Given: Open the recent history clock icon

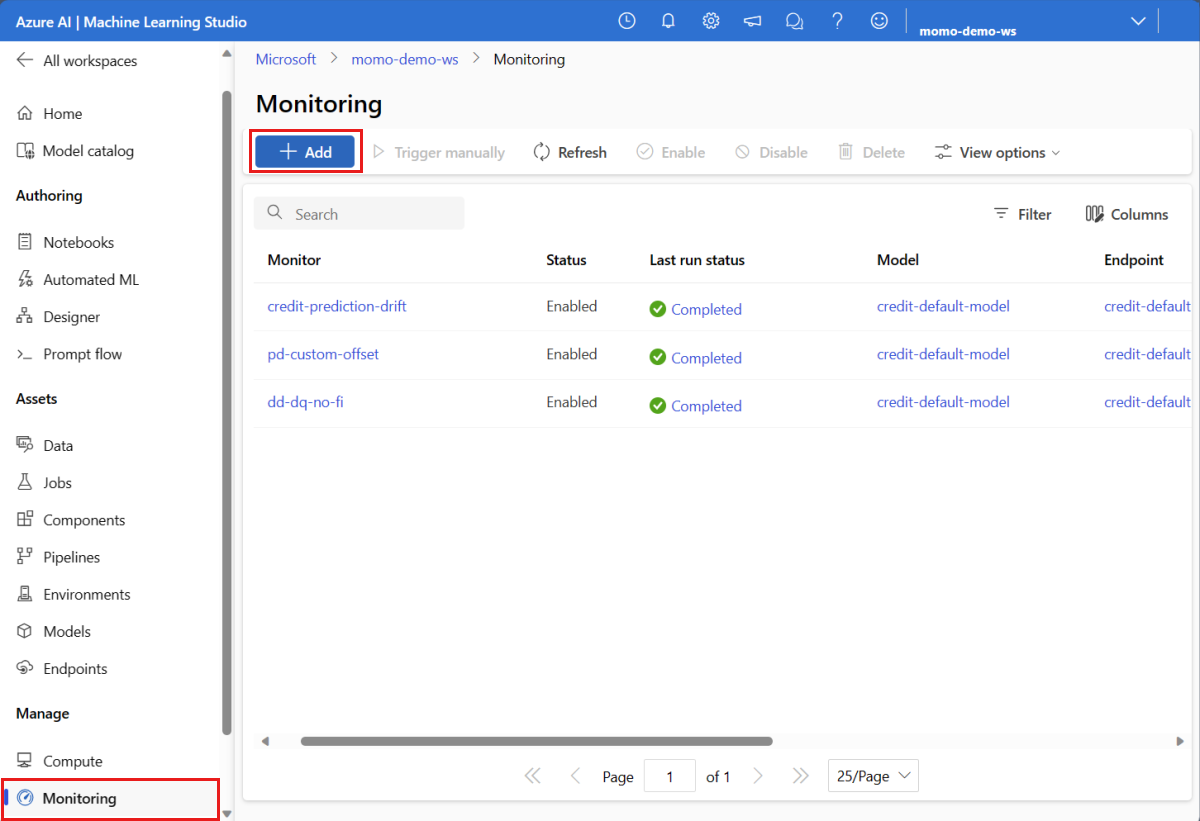Looking at the screenshot, I should [x=627, y=21].
